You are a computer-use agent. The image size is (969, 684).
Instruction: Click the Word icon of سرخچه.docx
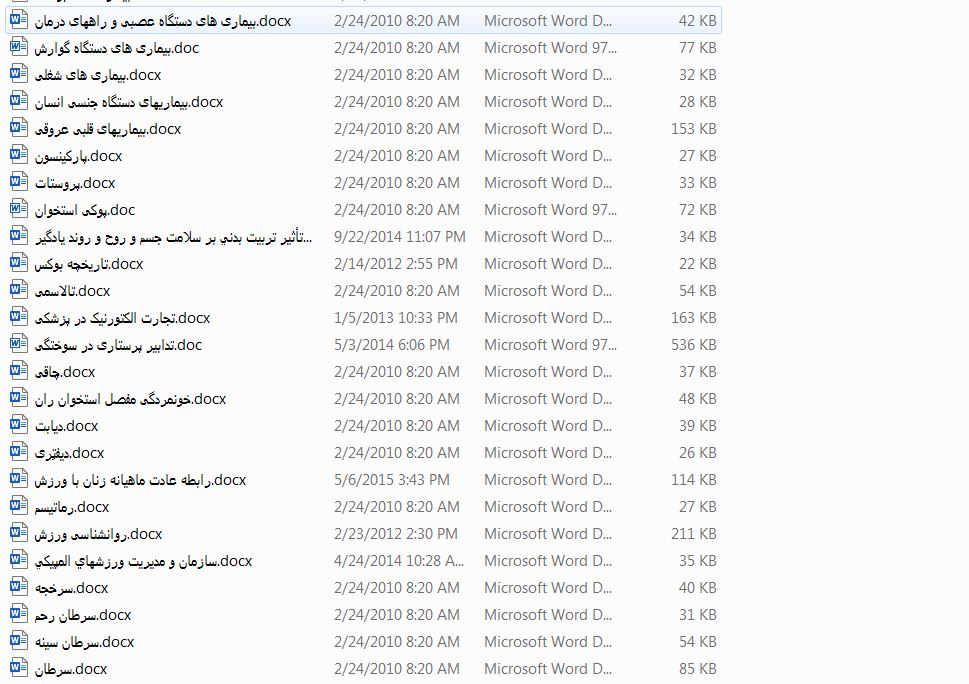pos(18,587)
